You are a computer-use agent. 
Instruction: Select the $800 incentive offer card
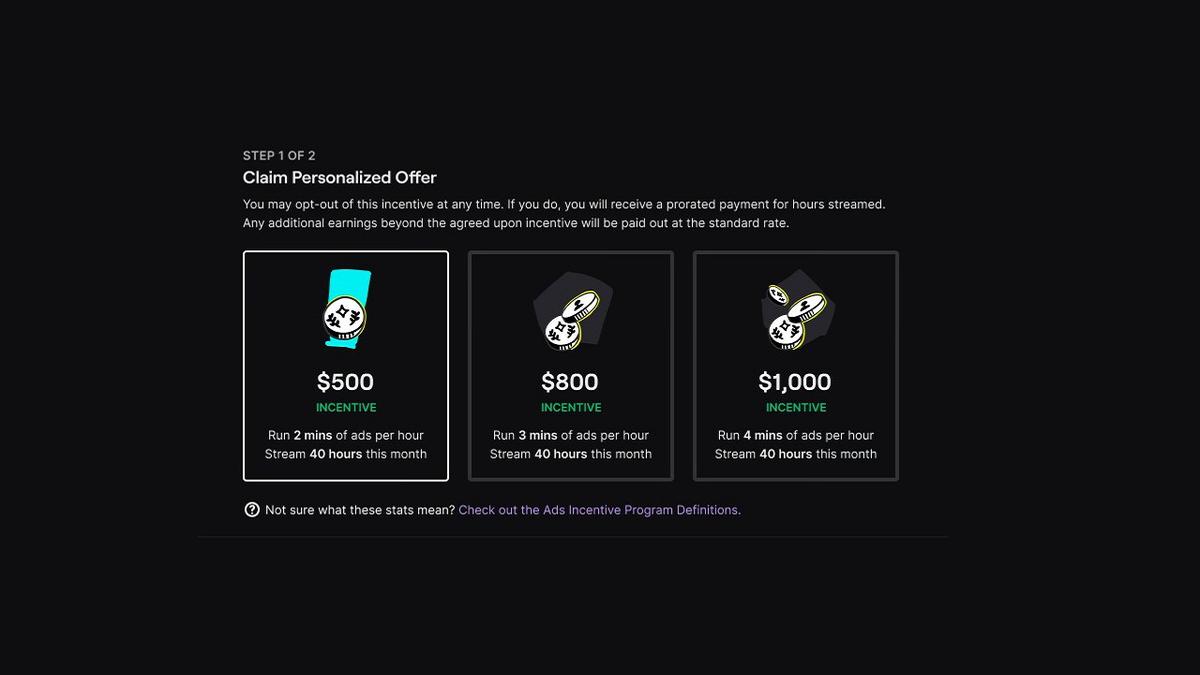(x=571, y=366)
